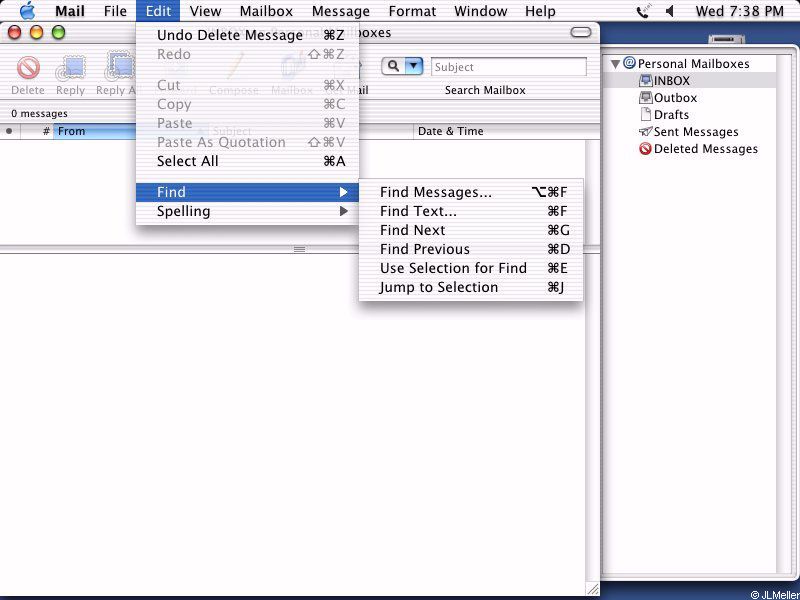
Task: Click the Personal Mailboxes label
Action: 693,64
